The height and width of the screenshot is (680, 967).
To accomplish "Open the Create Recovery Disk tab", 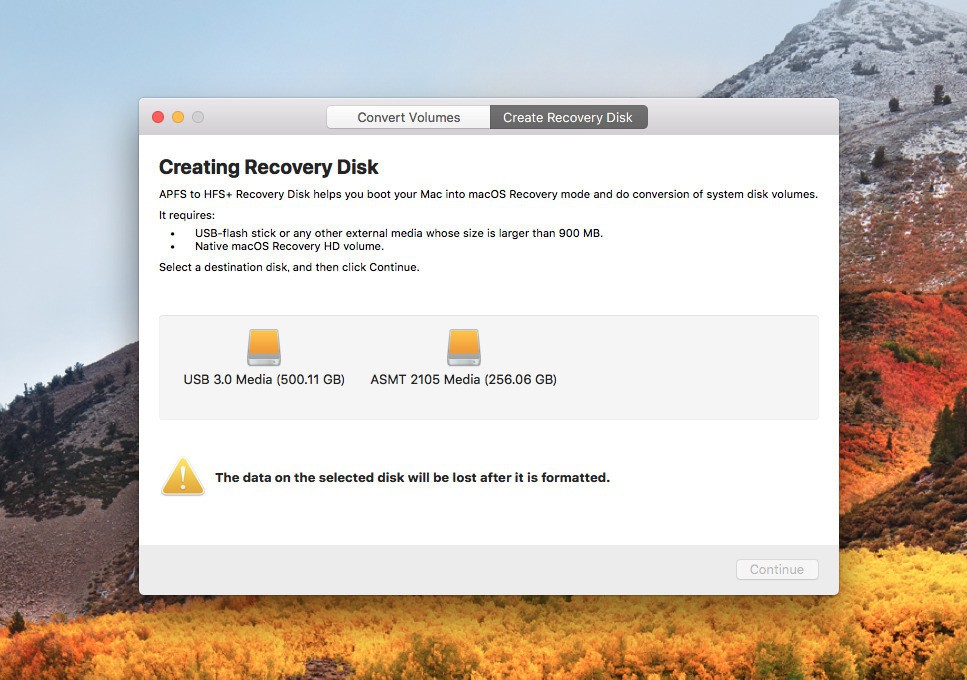I will tap(568, 117).
